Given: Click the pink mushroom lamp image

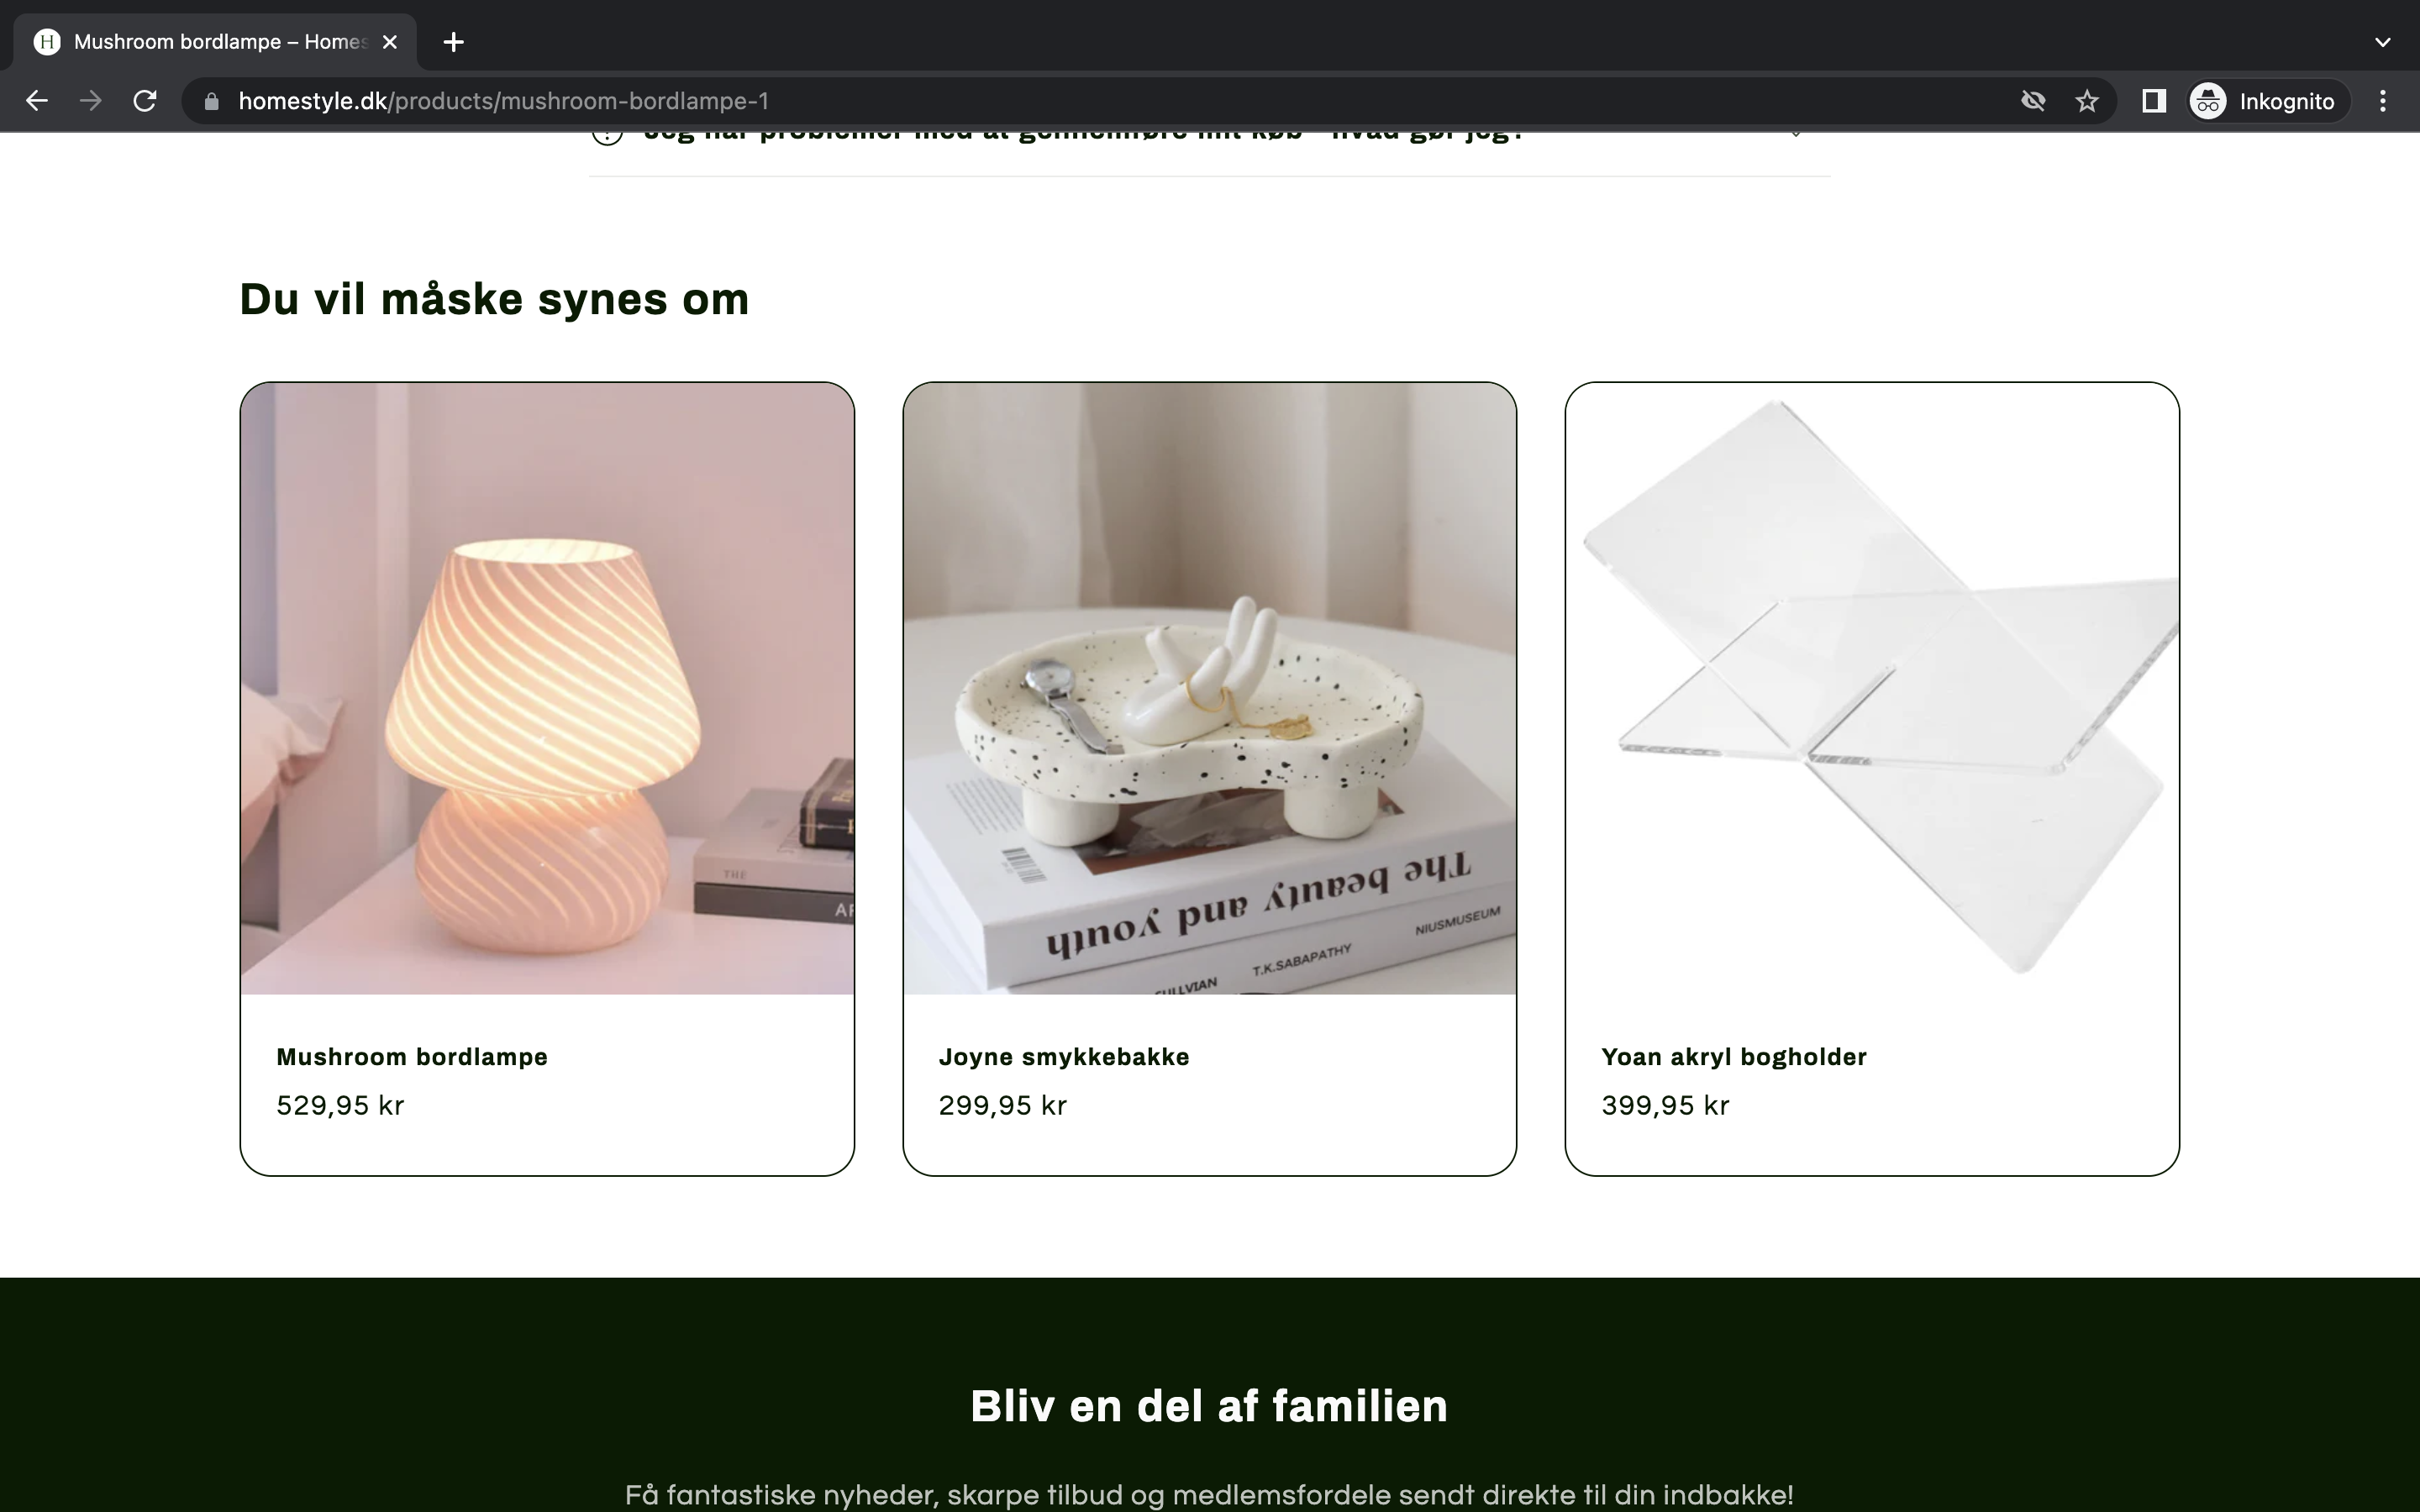Looking at the screenshot, I should point(547,688).
